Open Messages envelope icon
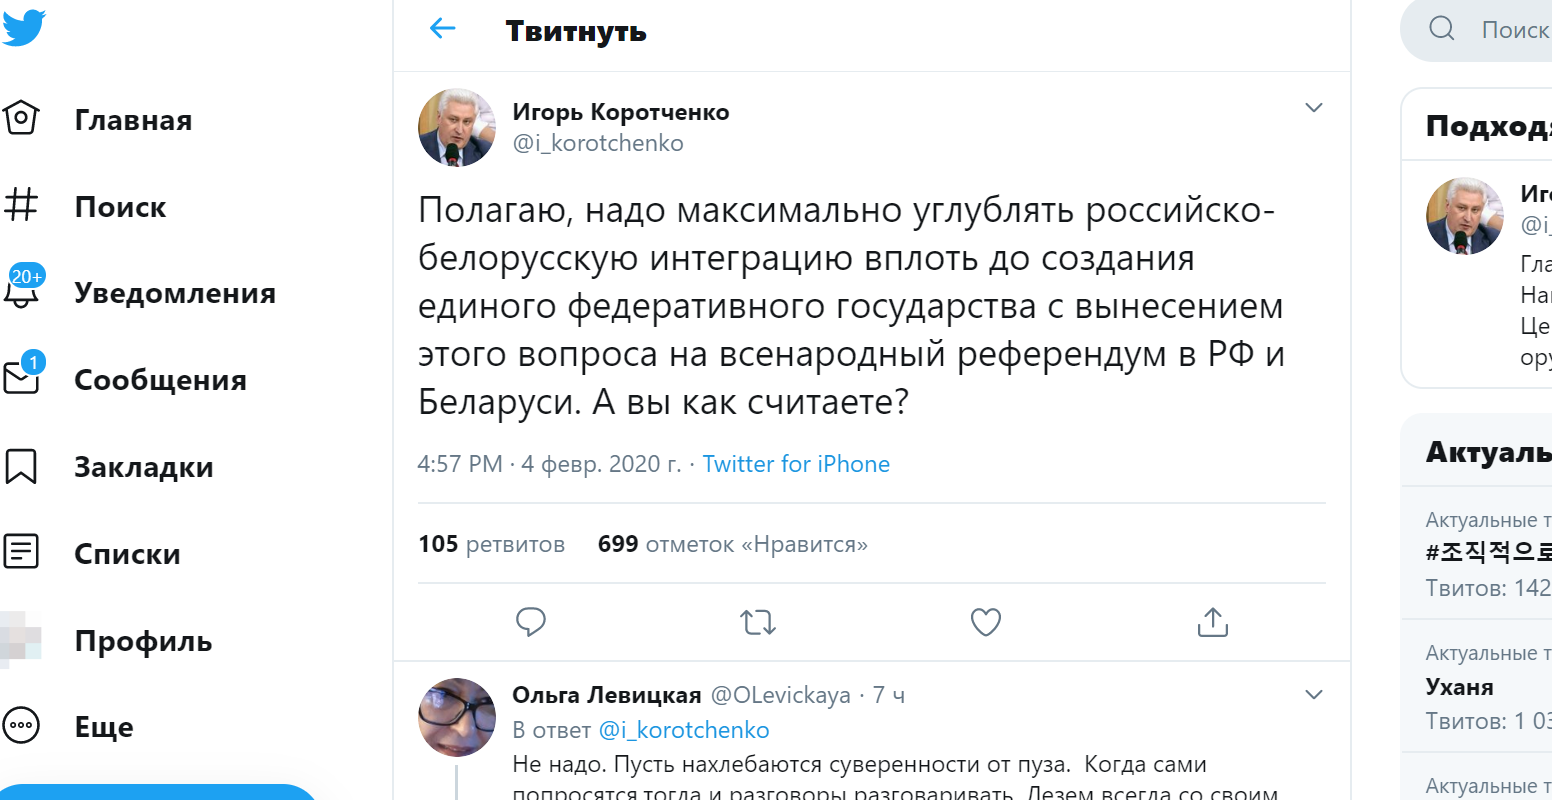 coord(22,379)
